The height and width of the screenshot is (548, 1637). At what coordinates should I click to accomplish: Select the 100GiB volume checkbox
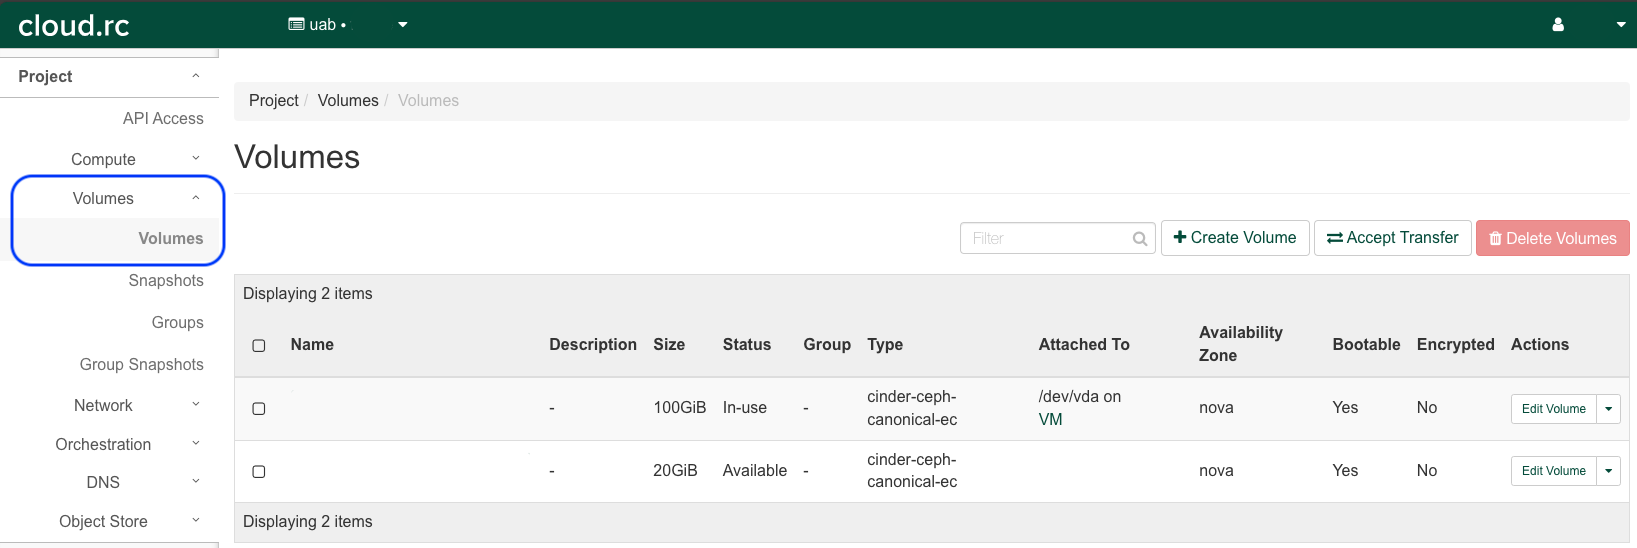coord(259,408)
